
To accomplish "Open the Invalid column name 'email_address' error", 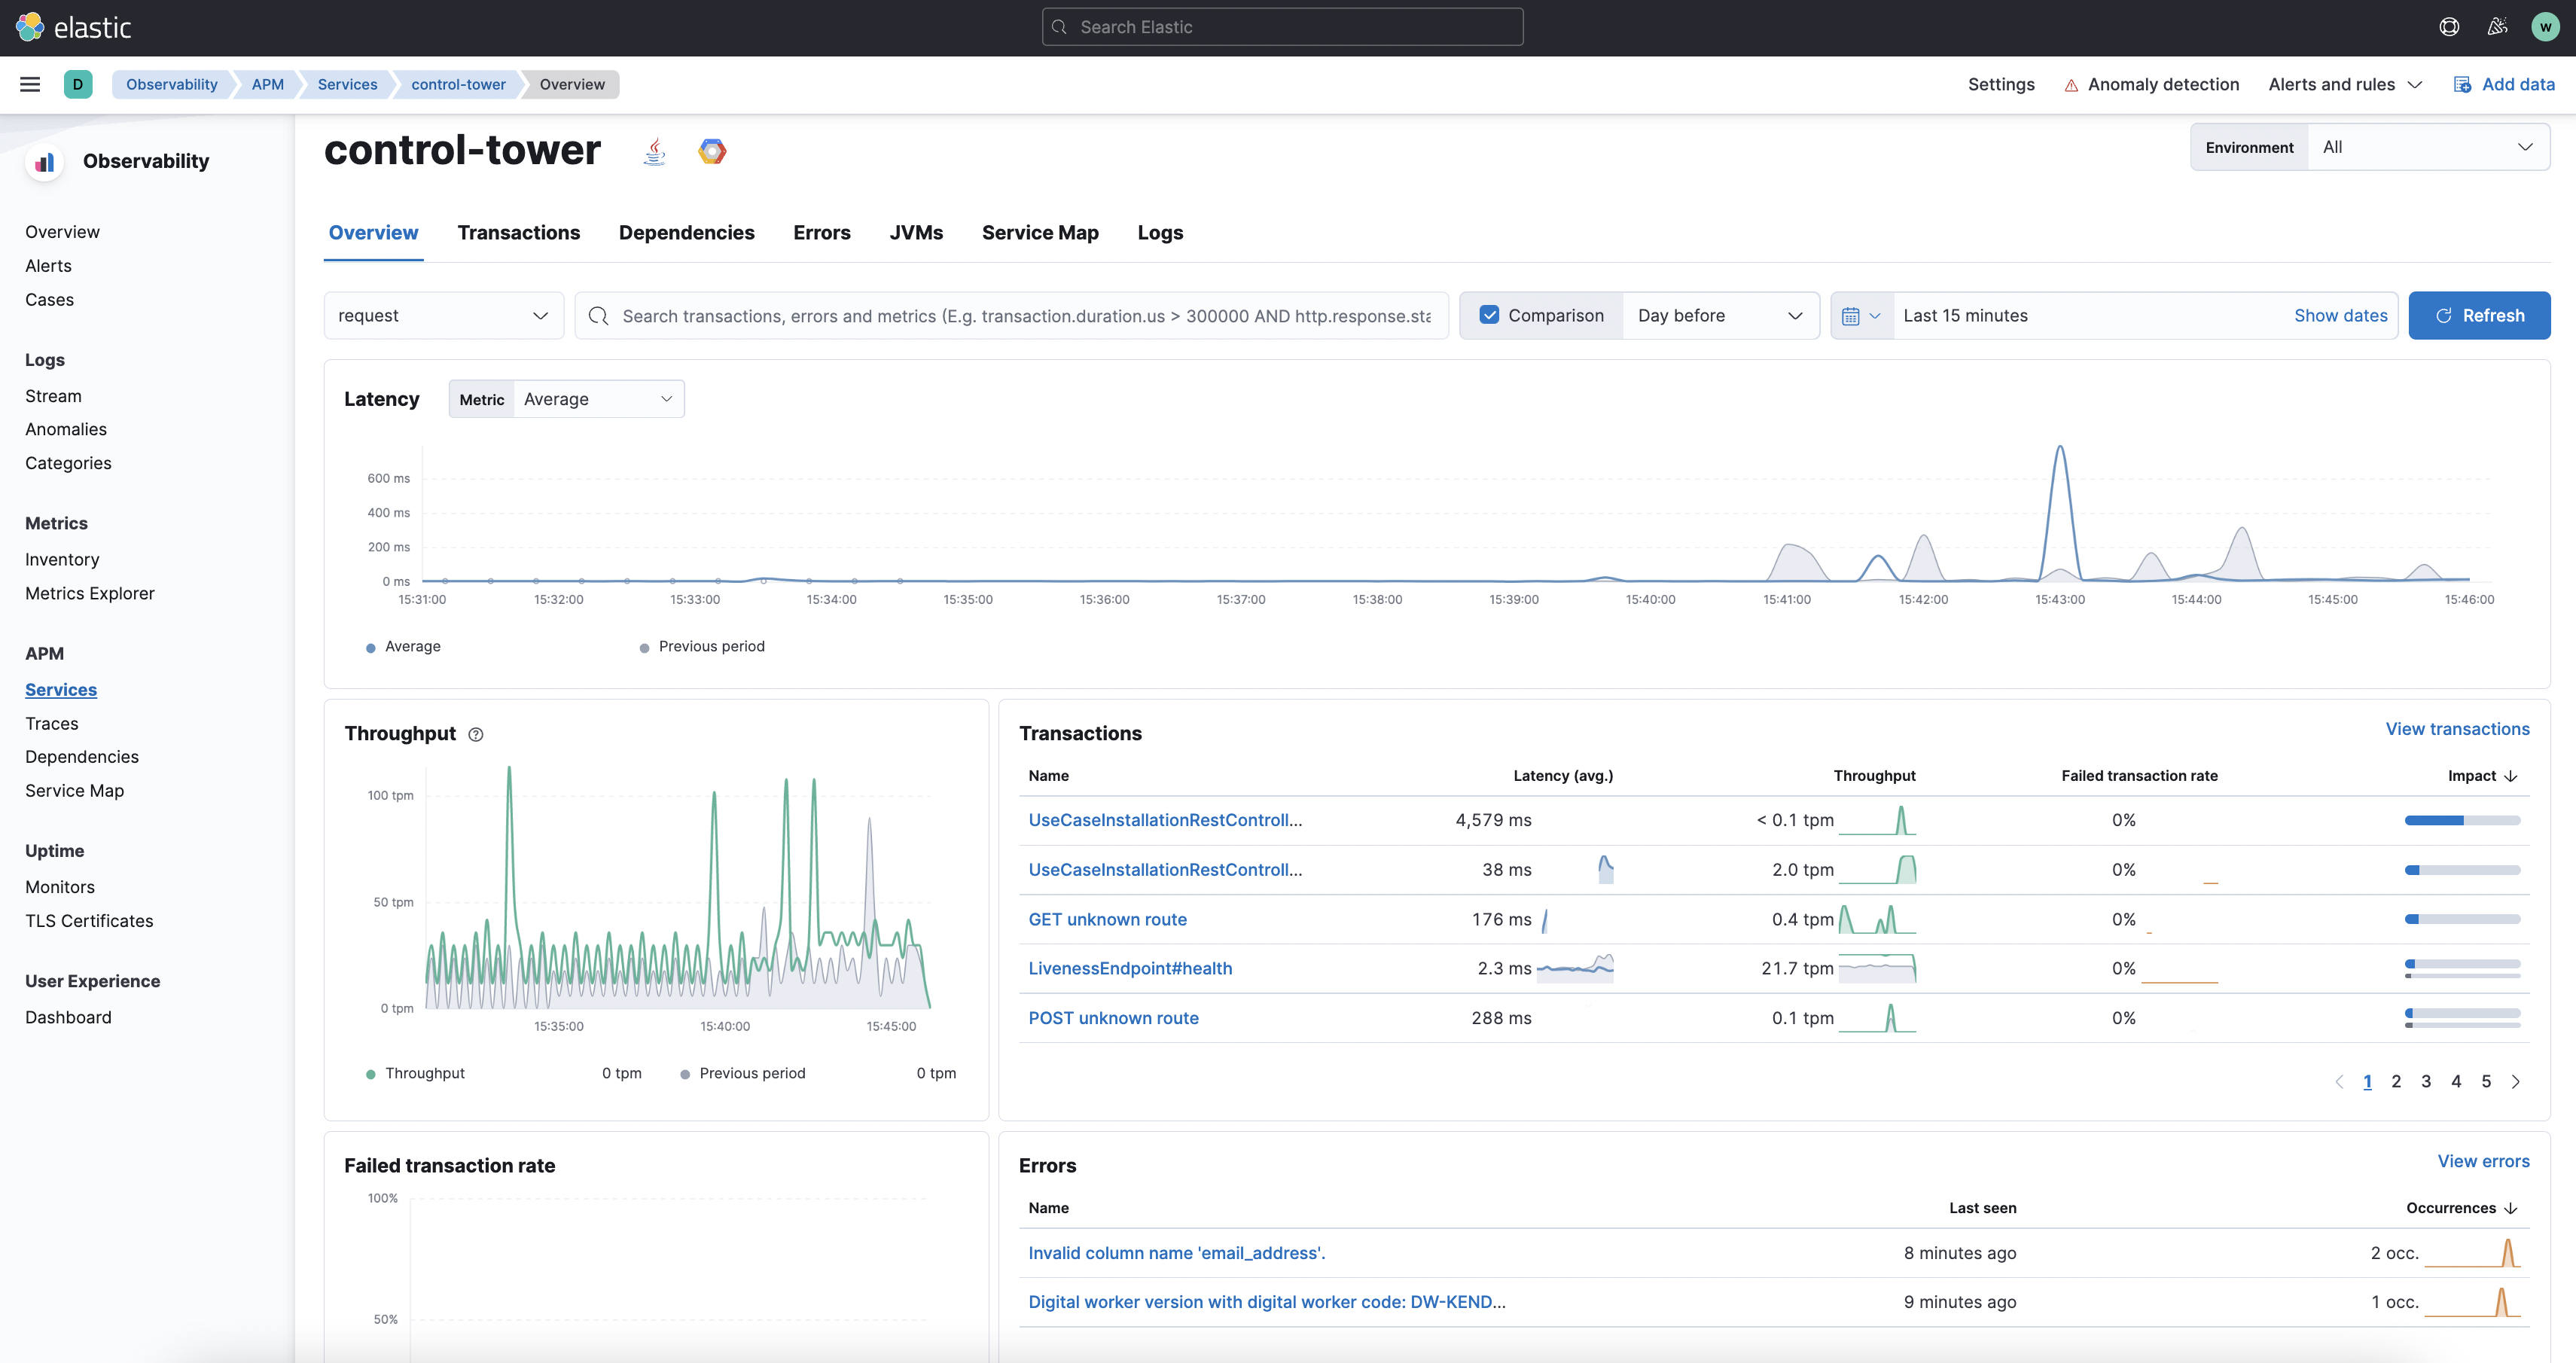I will coord(1176,1253).
